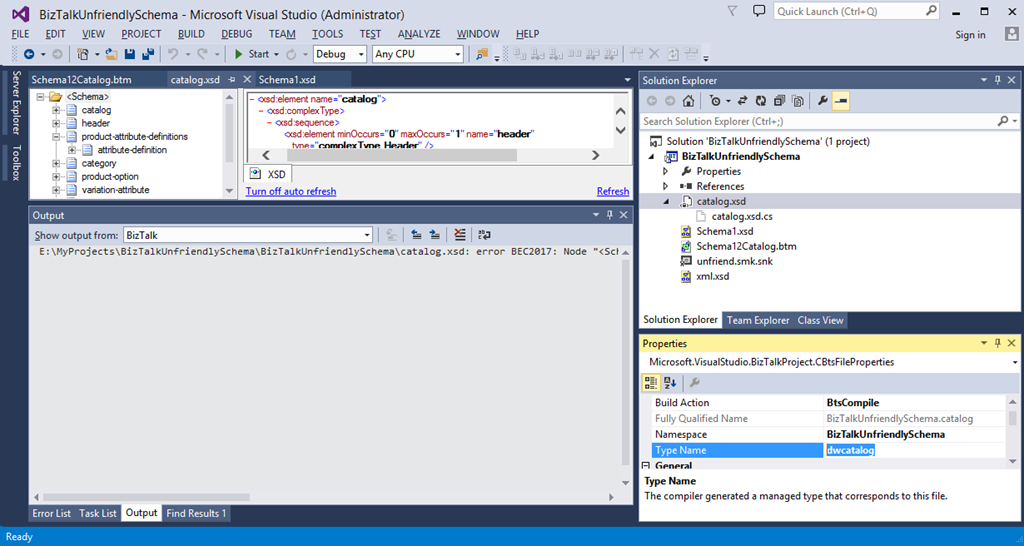This screenshot has height=546, width=1024.
Task: Click the Properties wrench icon in Solution Explorer
Action: [x=823, y=101]
